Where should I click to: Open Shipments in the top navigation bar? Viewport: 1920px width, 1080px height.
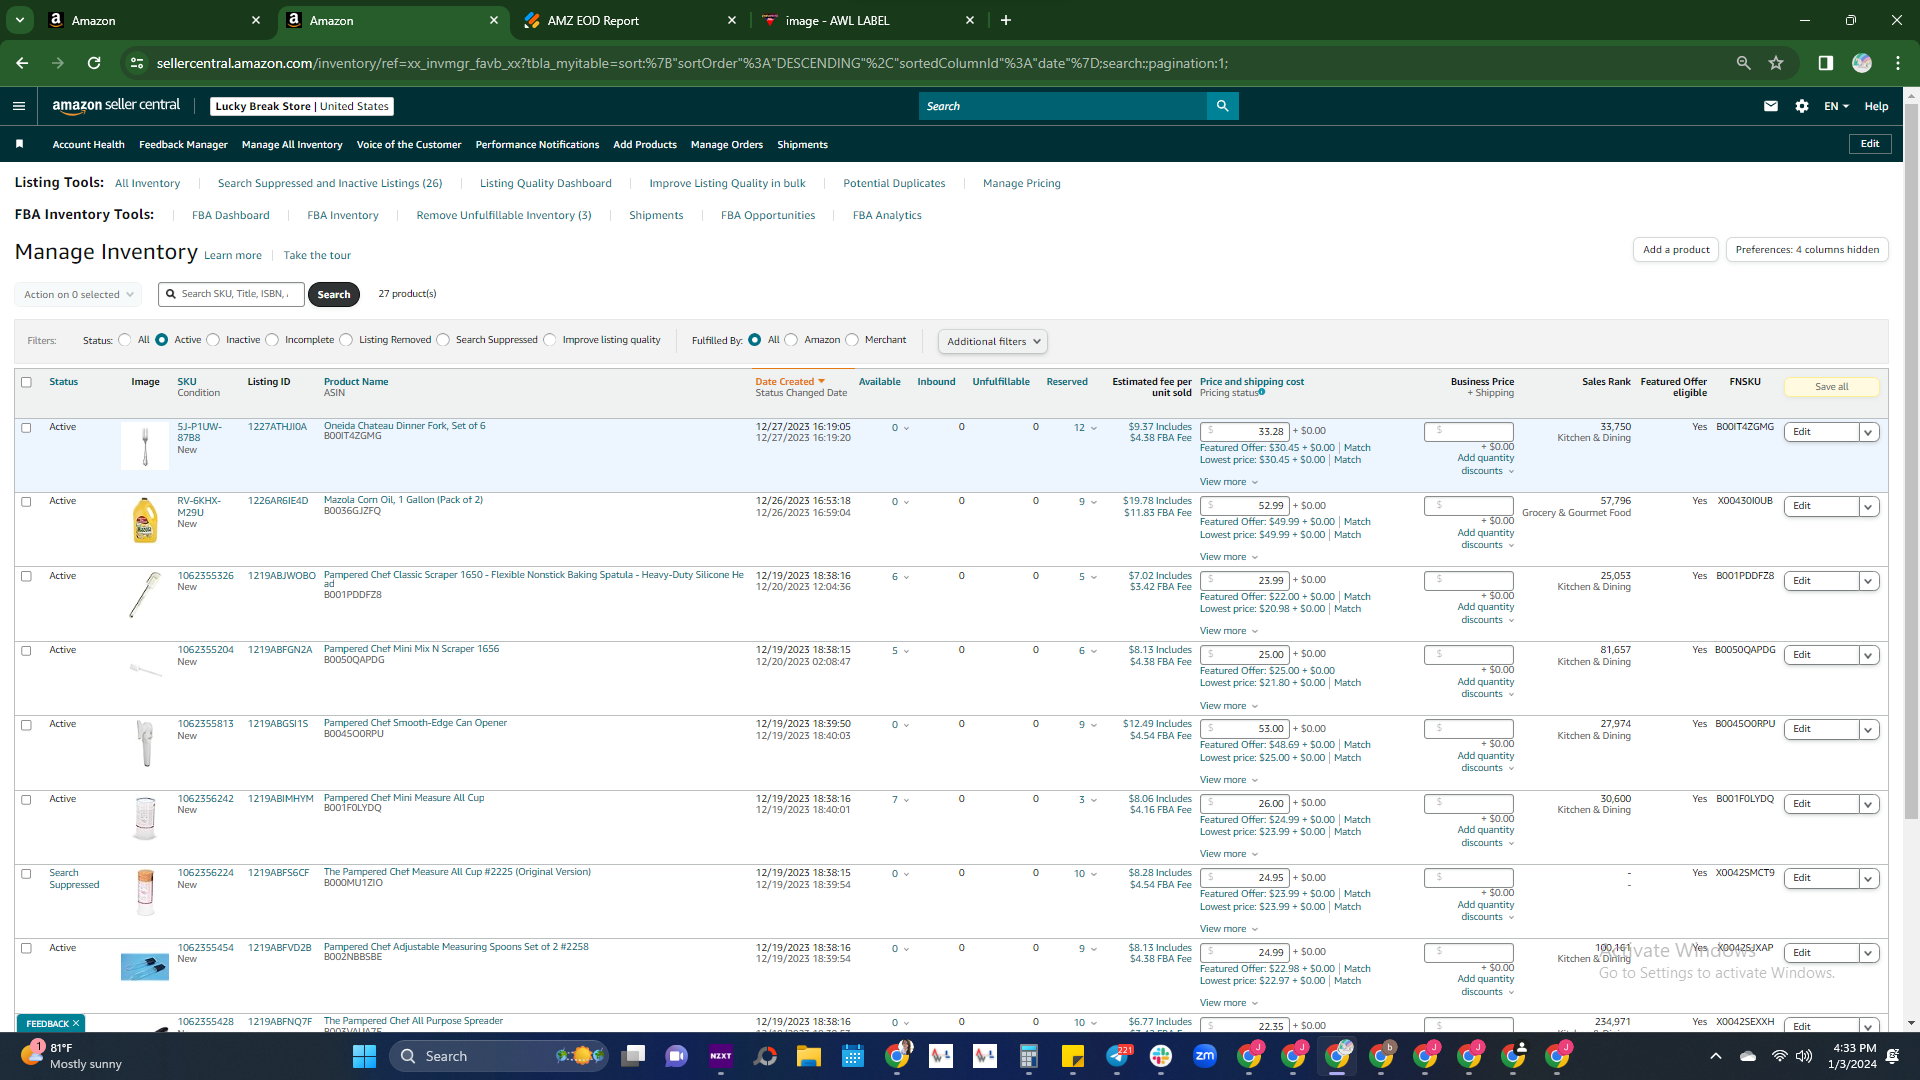(x=802, y=145)
